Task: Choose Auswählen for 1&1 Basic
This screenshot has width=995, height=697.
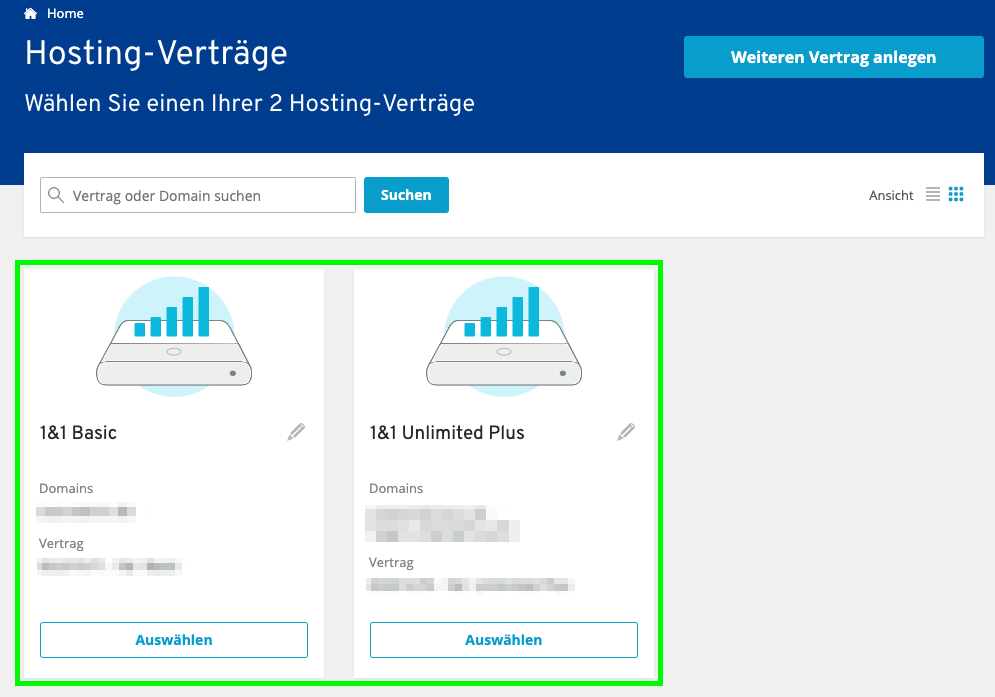Action: (x=174, y=640)
